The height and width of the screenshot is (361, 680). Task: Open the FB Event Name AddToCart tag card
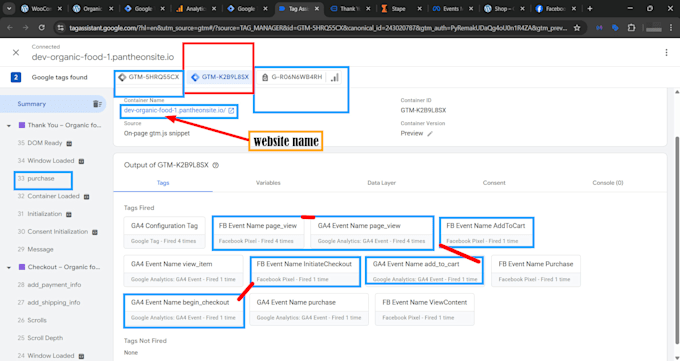pyautogui.click(x=487, y=233)
